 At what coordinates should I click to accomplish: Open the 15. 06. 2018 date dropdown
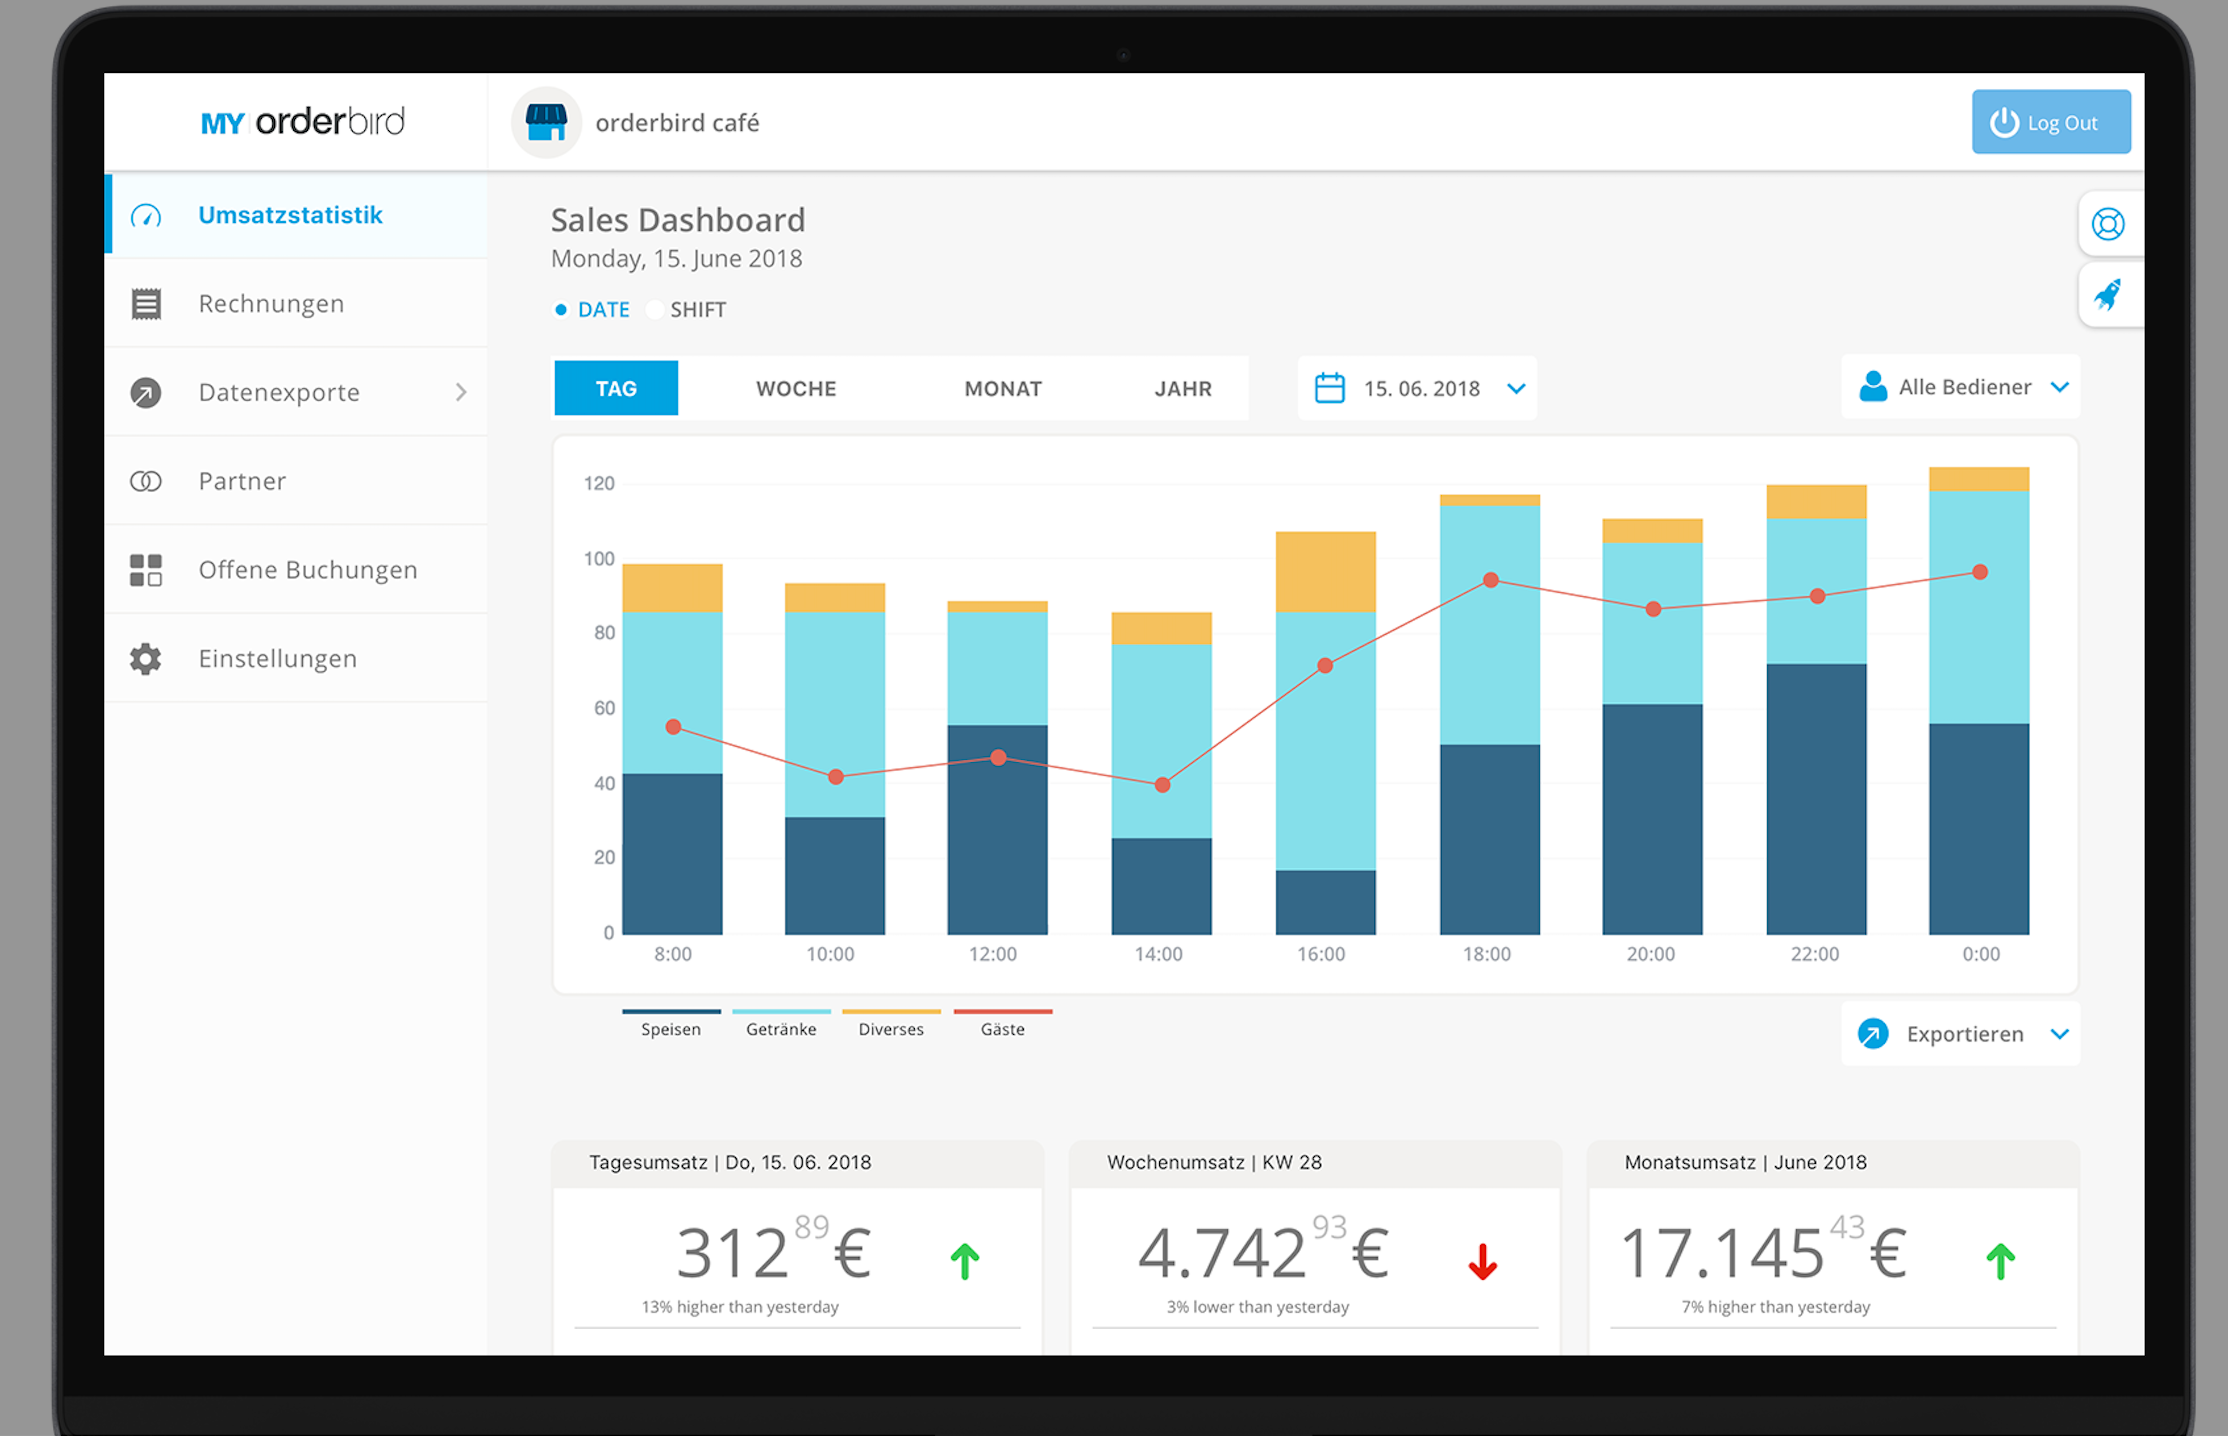[x=1516, y=388]
